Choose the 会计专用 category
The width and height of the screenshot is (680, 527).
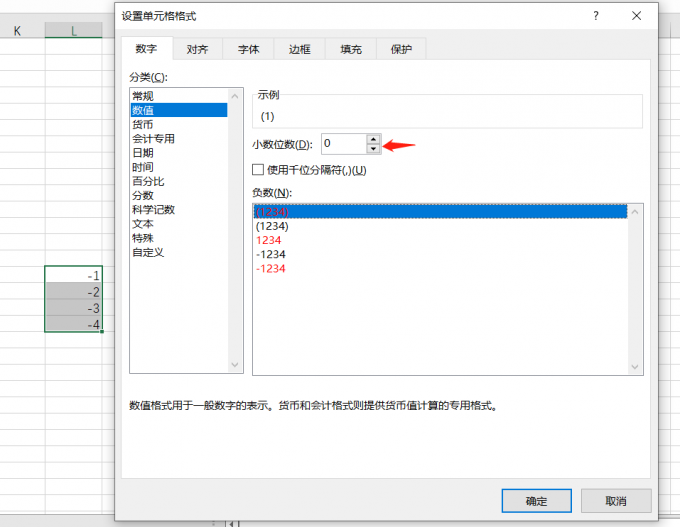tap(179, 139)
